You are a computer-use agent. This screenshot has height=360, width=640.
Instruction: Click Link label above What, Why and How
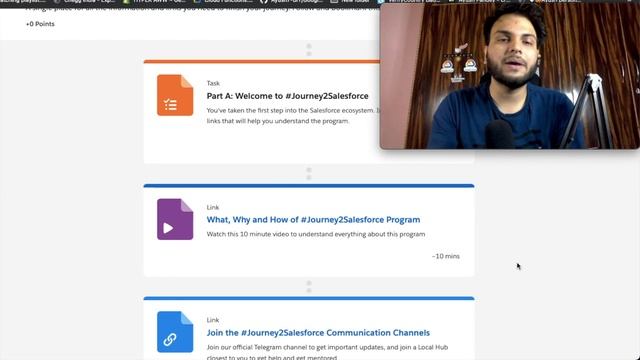pos(213,207)
